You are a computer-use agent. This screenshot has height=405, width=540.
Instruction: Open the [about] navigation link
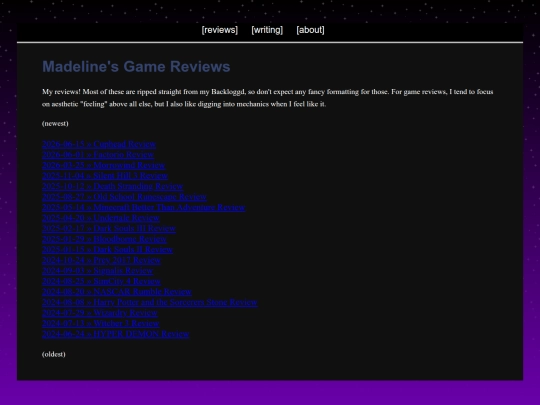(310, 30)
